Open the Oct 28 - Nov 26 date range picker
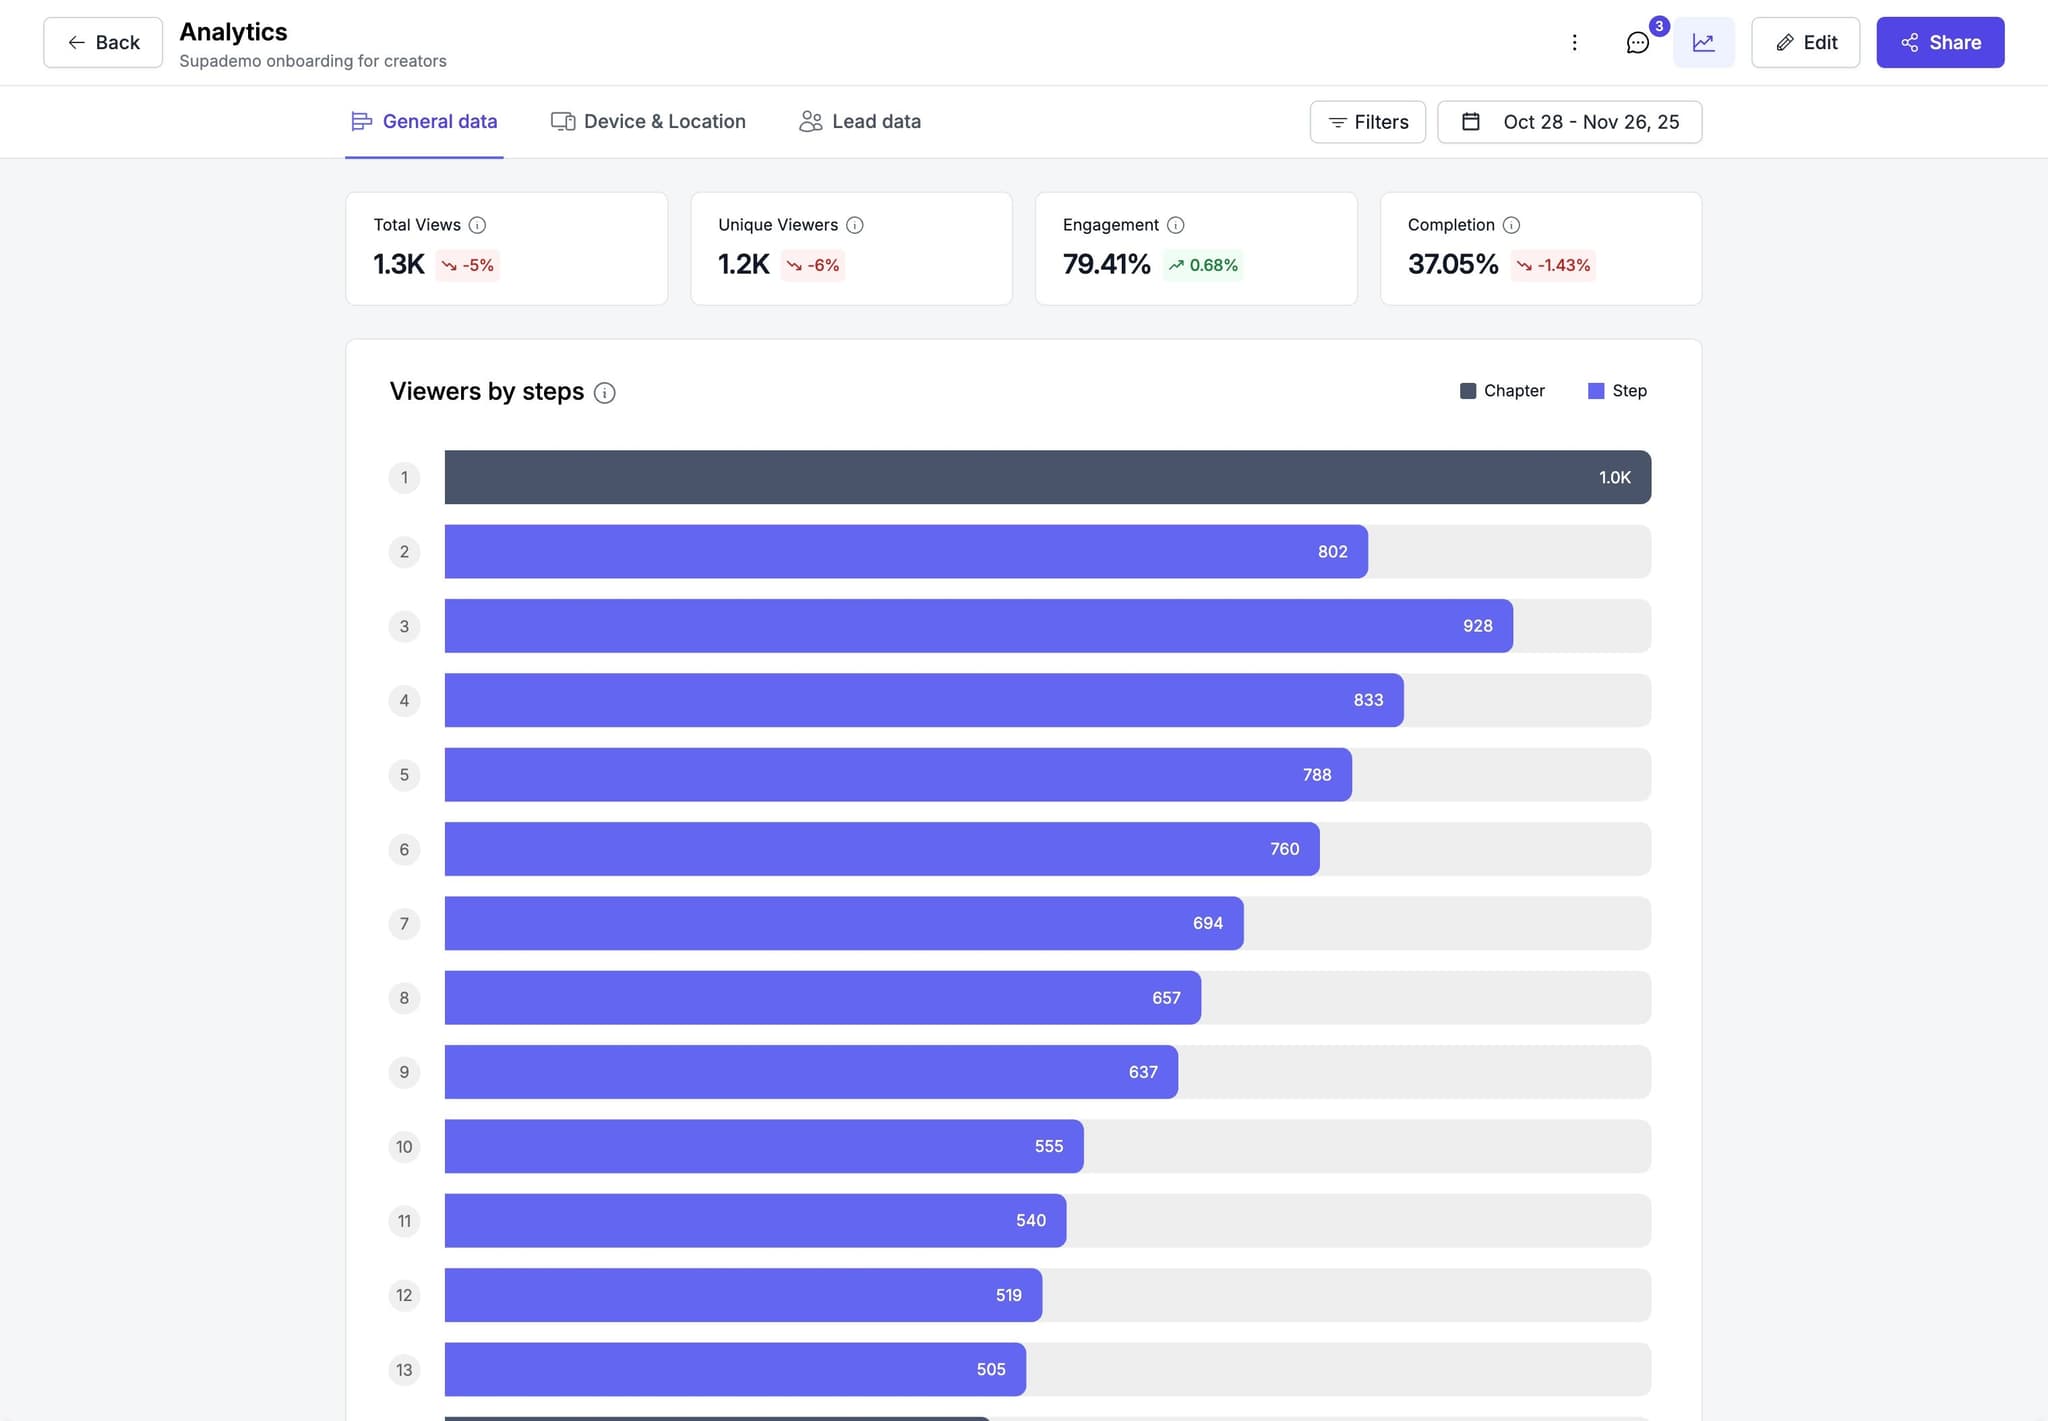 pos(1569,121)
